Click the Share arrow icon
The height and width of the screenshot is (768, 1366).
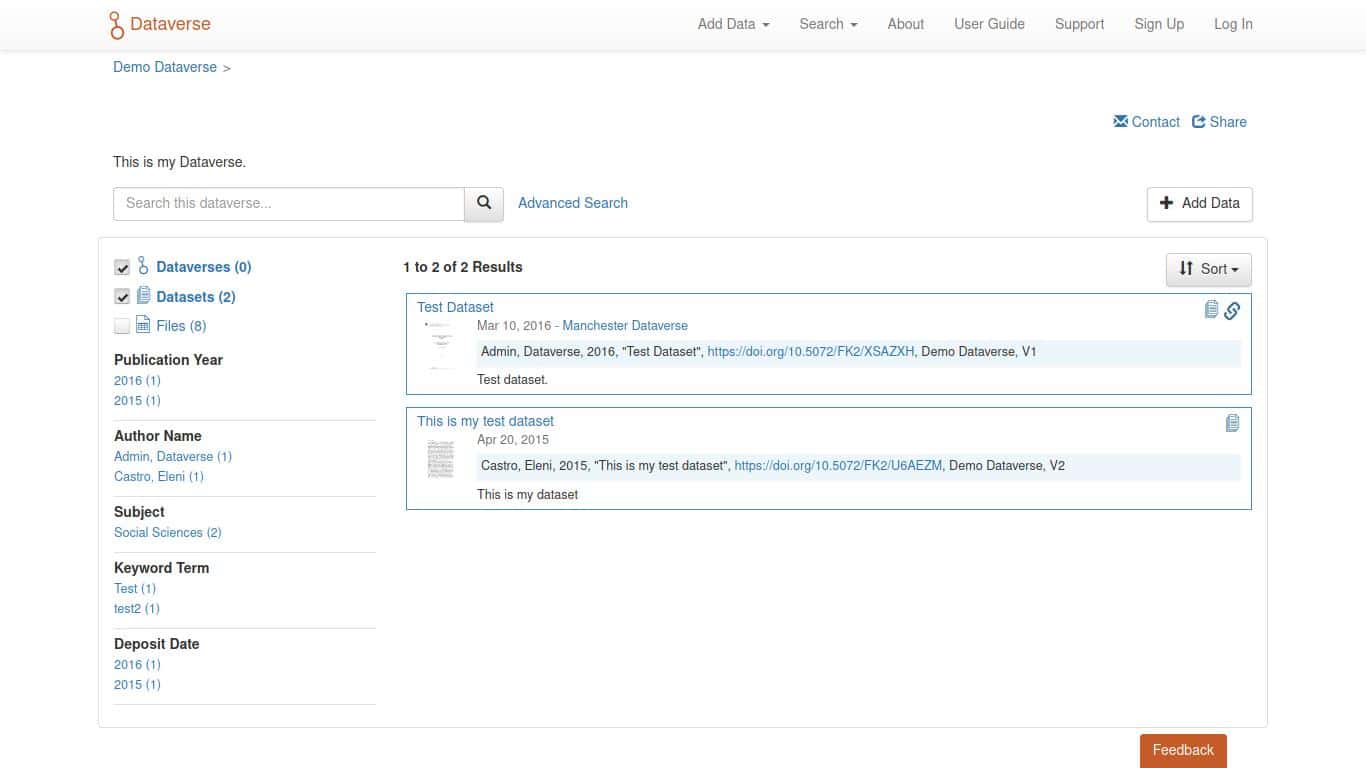coord(1199,122)
